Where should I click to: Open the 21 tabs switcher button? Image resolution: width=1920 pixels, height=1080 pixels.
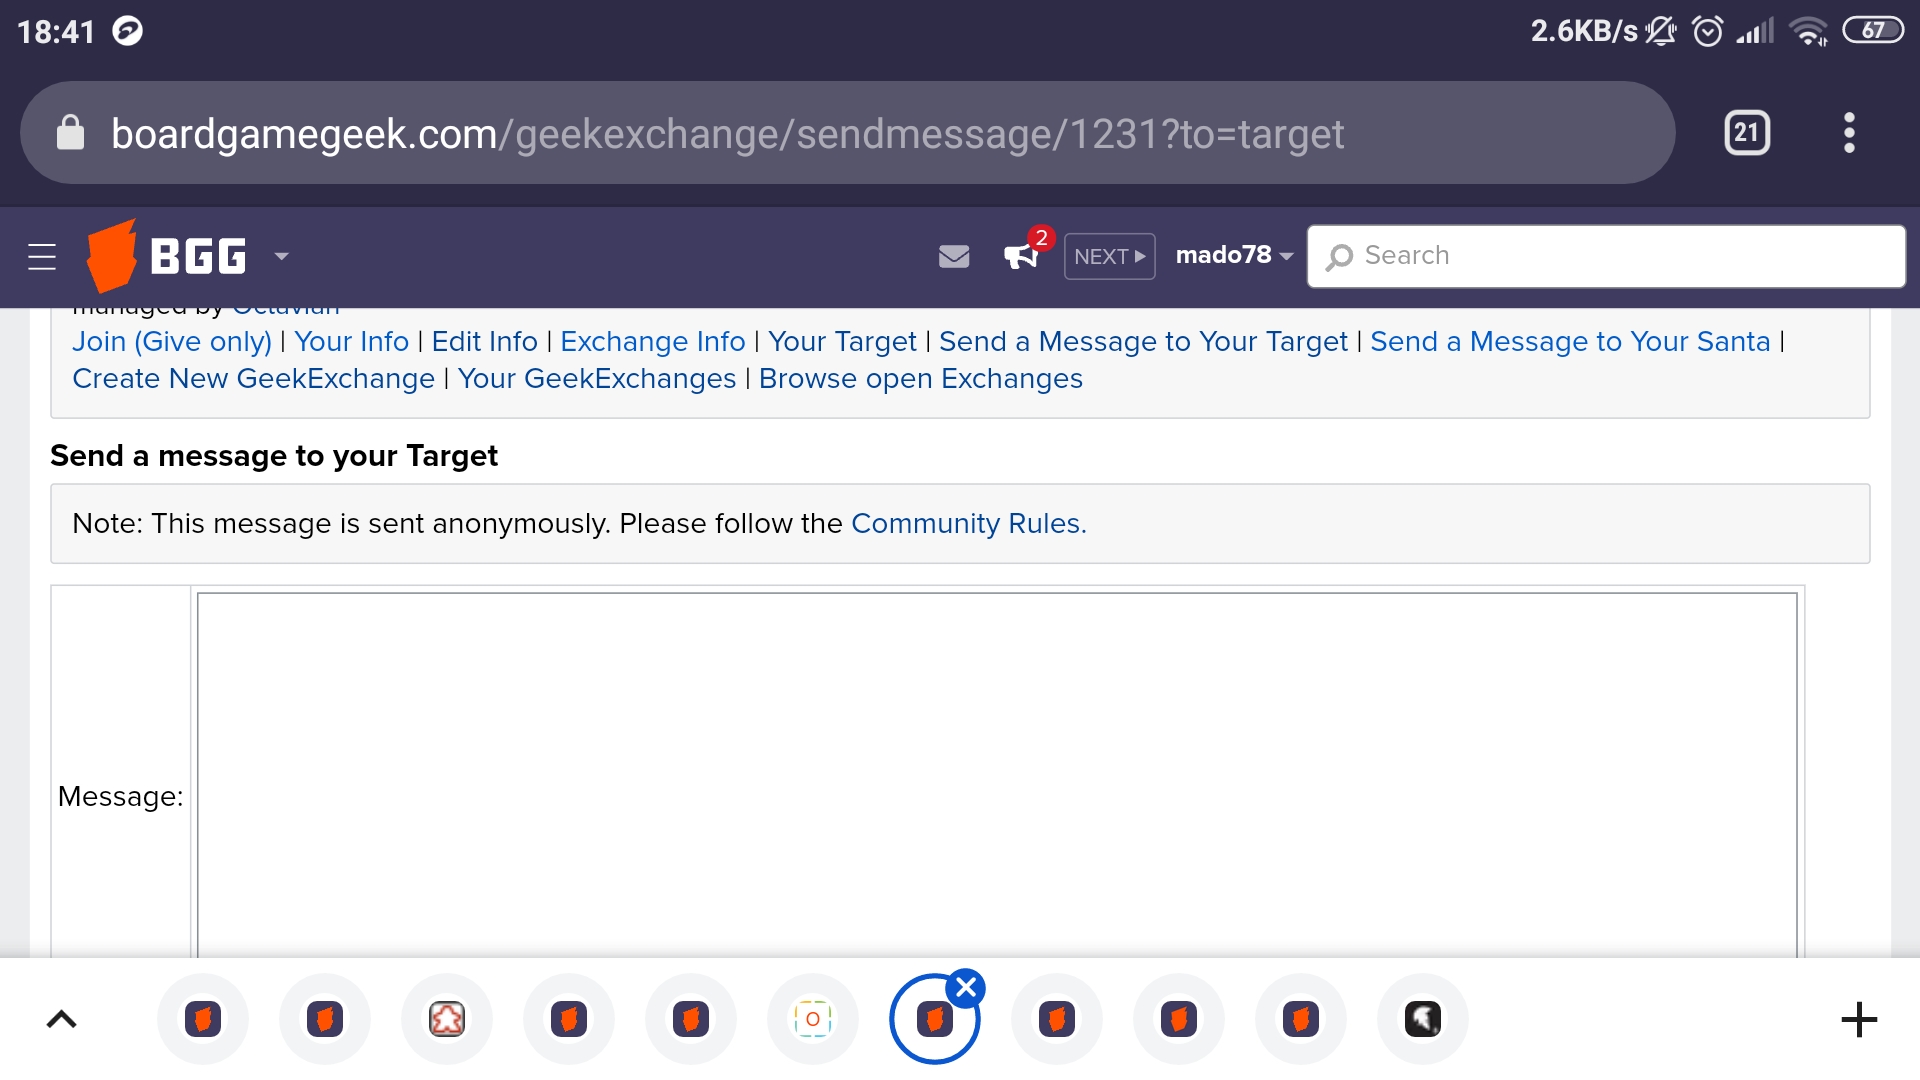pyautogui.click(x=1747, y=133)
